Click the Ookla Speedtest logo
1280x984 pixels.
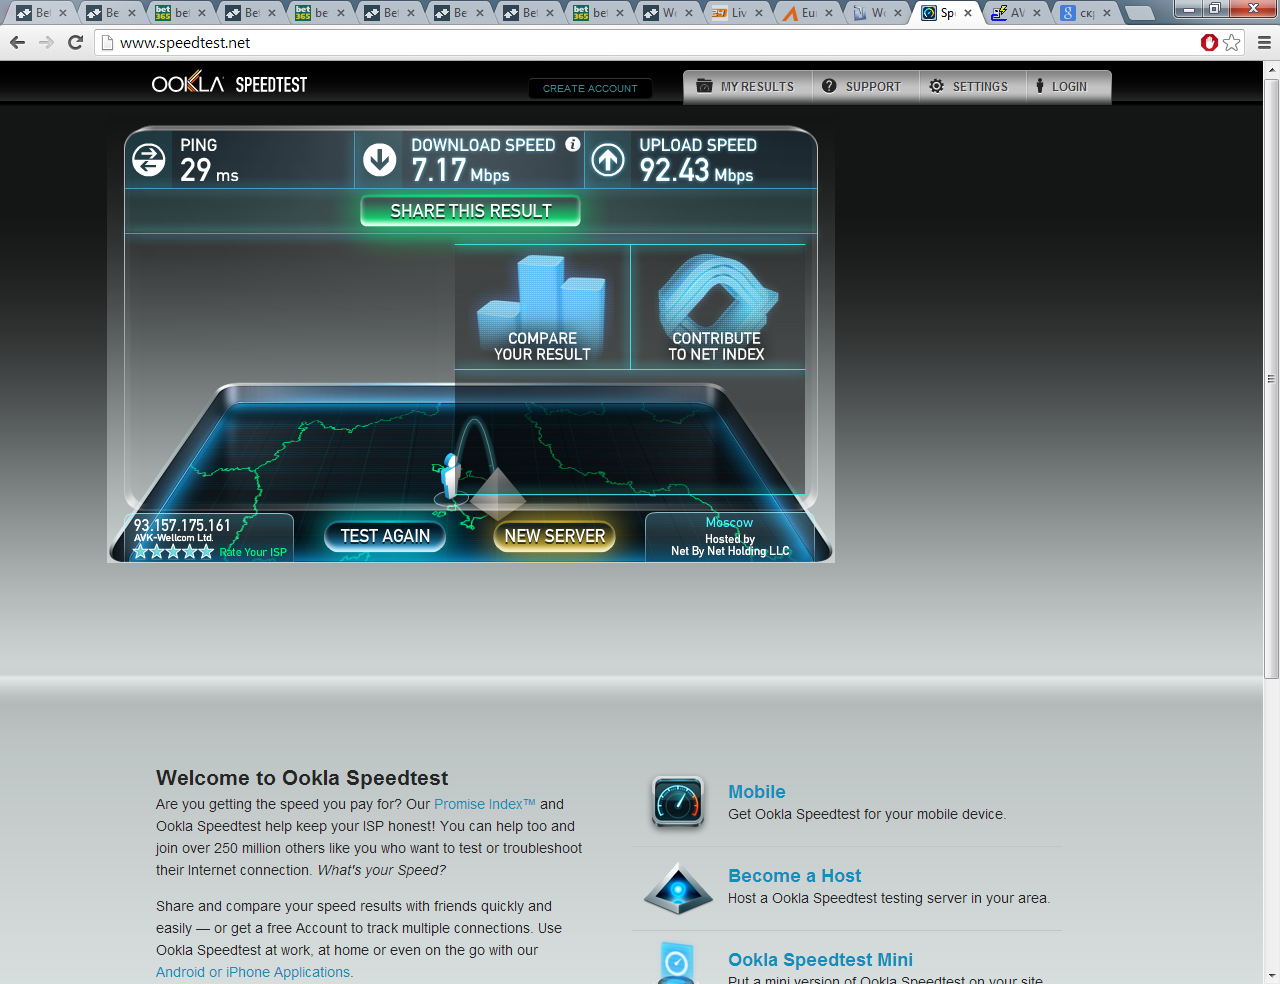point(229,84)
